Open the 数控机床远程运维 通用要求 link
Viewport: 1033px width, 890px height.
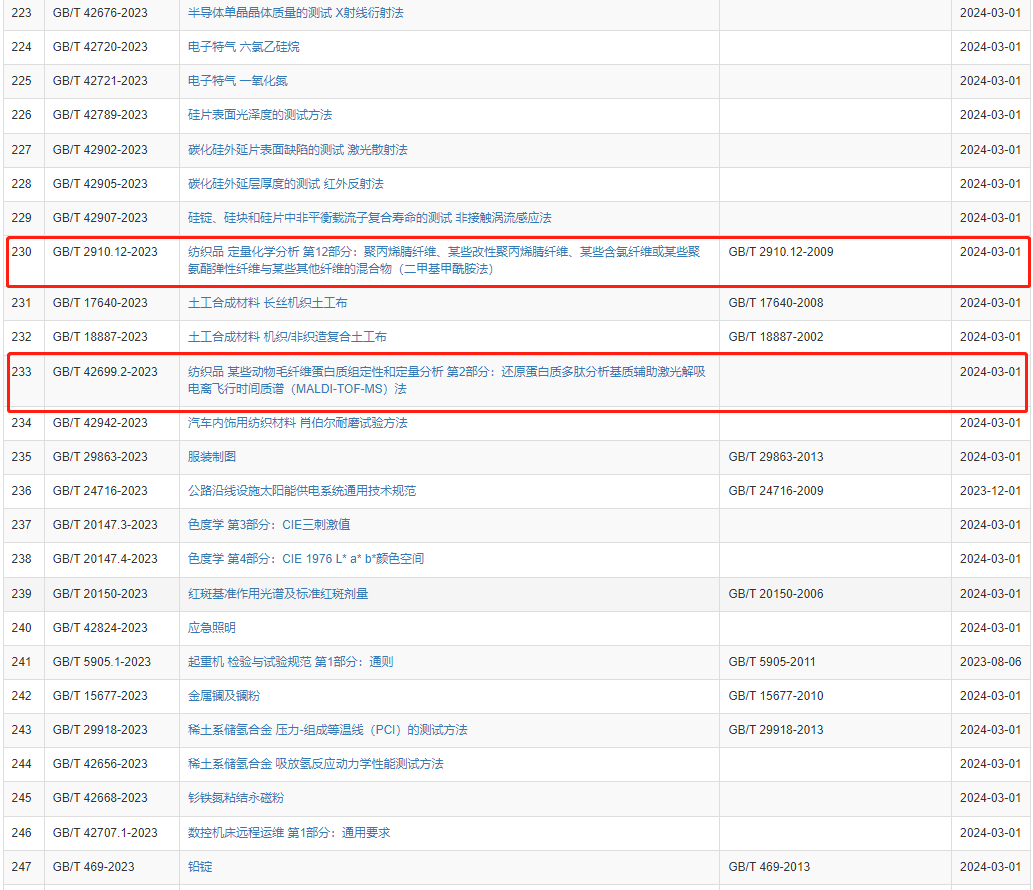click(289, 833)
